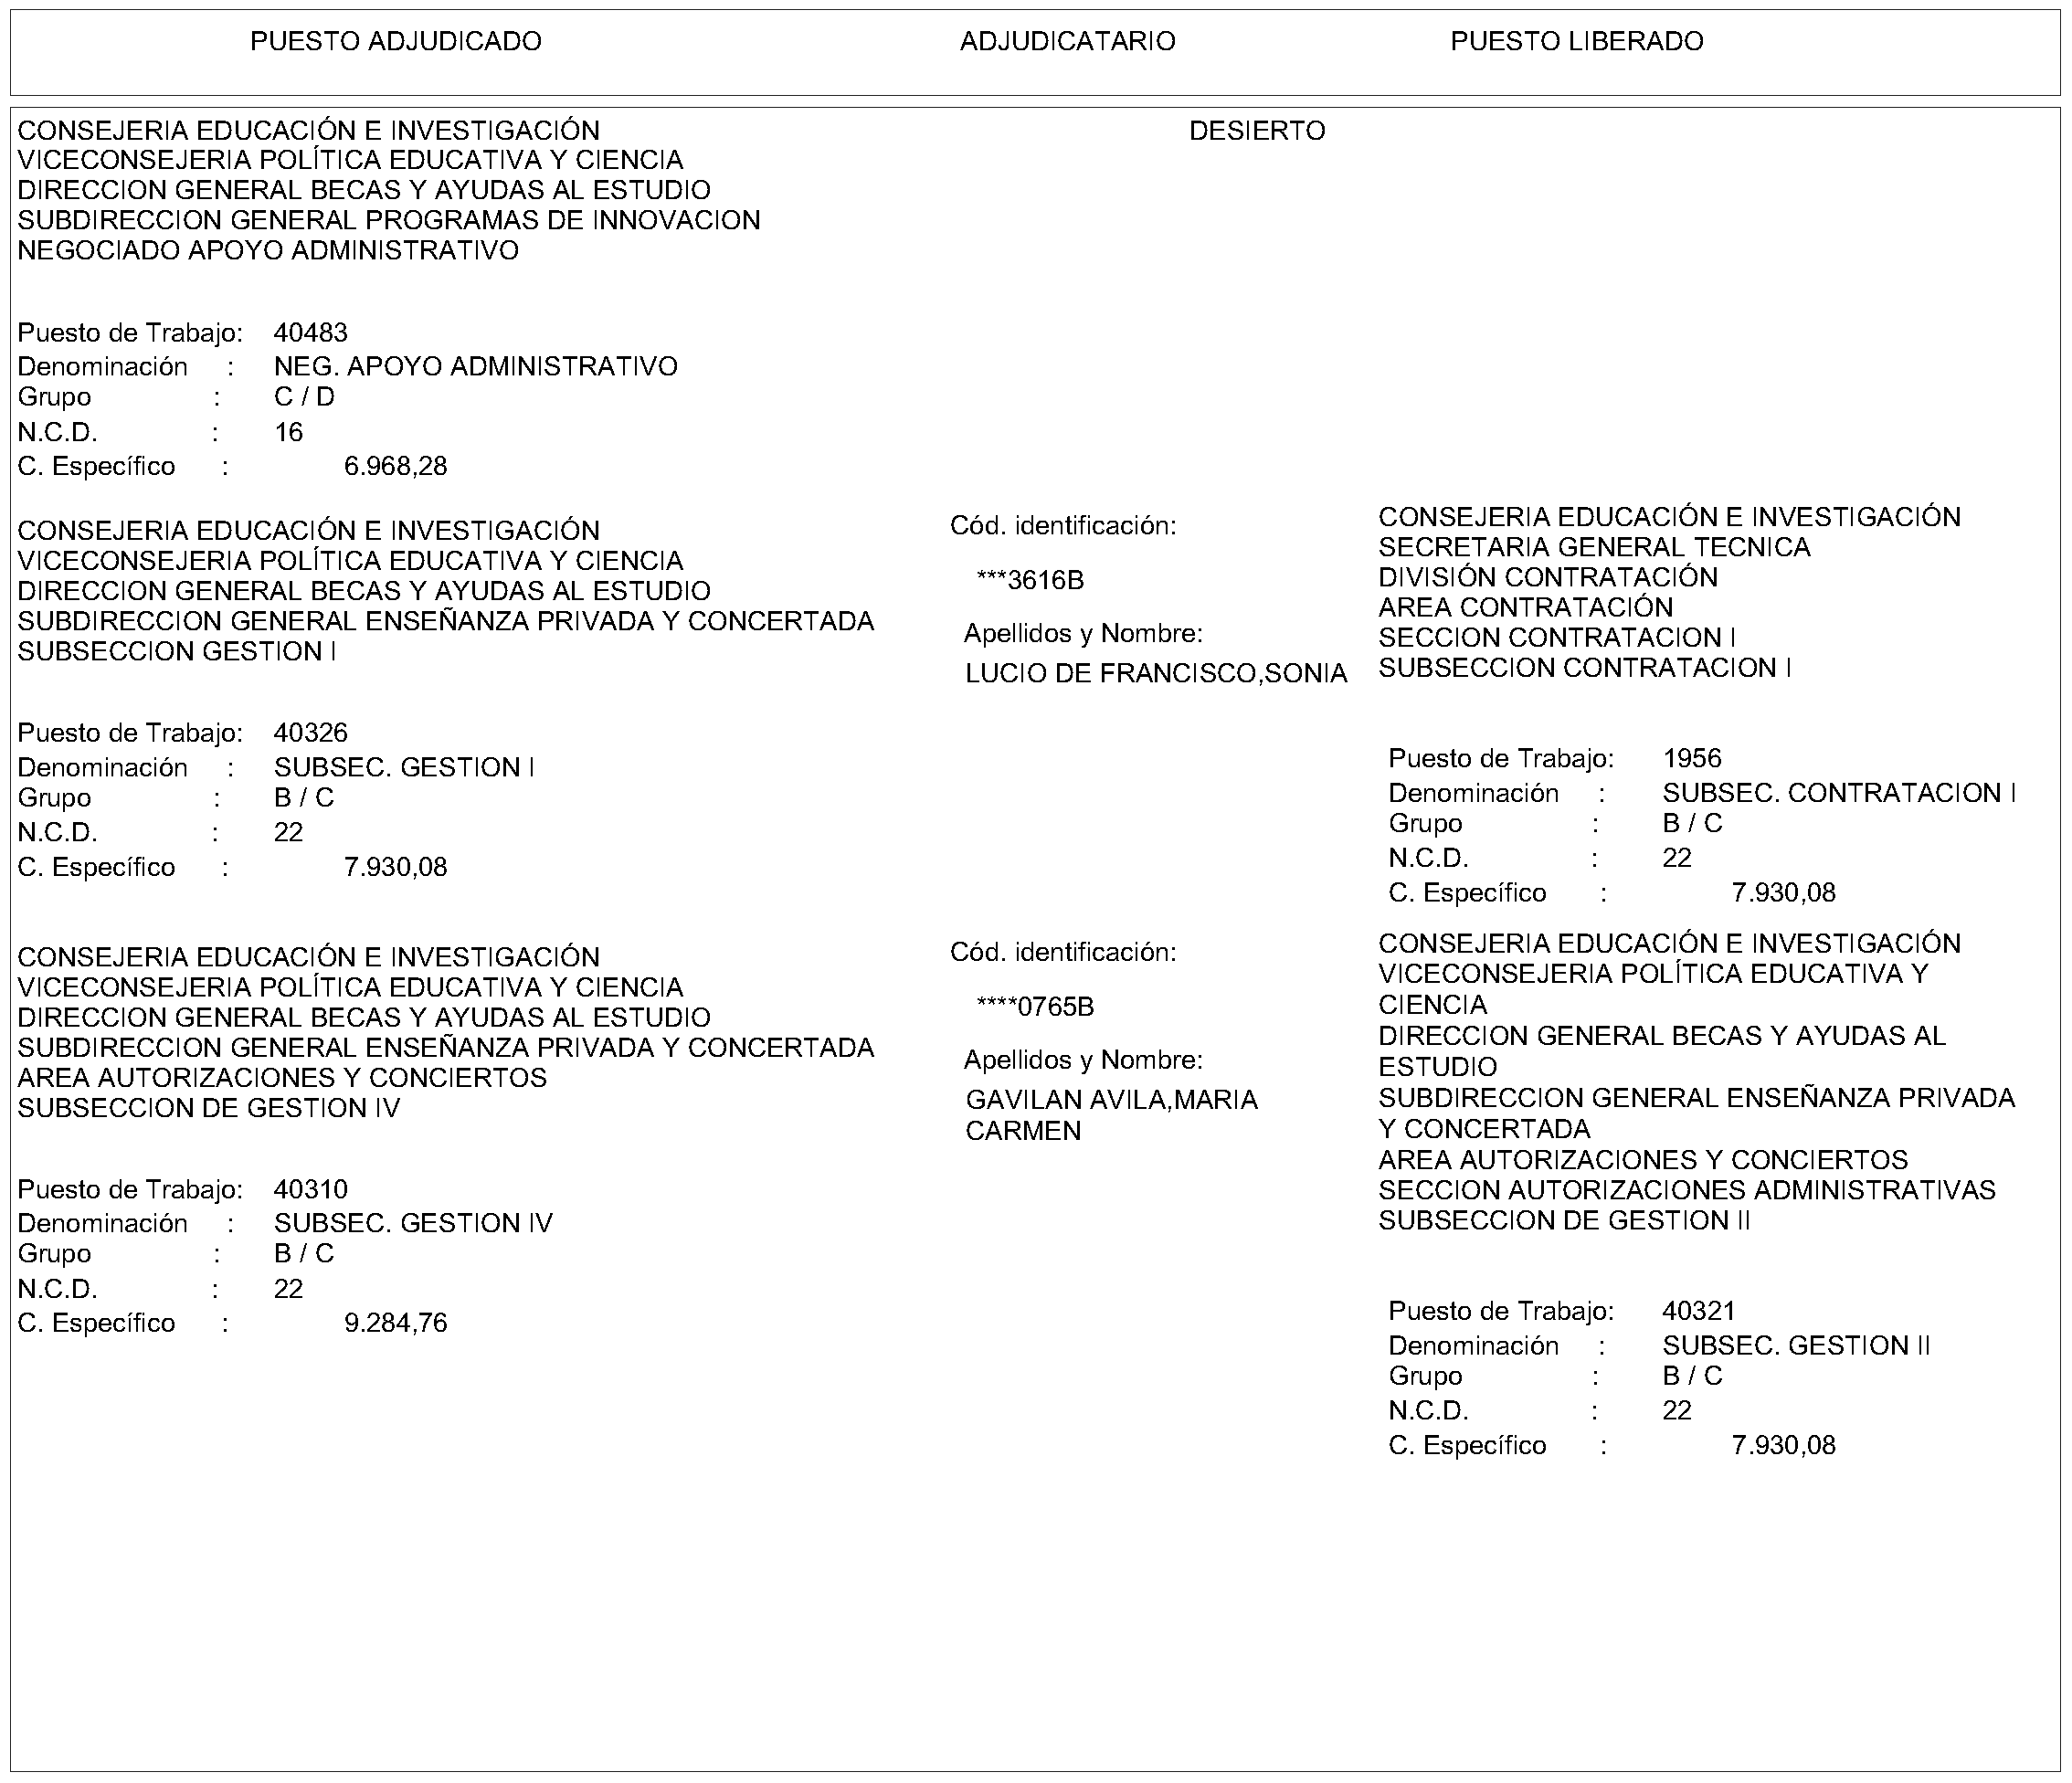This screenshot has width=2072, height=1783.
Task: Click job number 40326
Action: click(x=310, y=733)
